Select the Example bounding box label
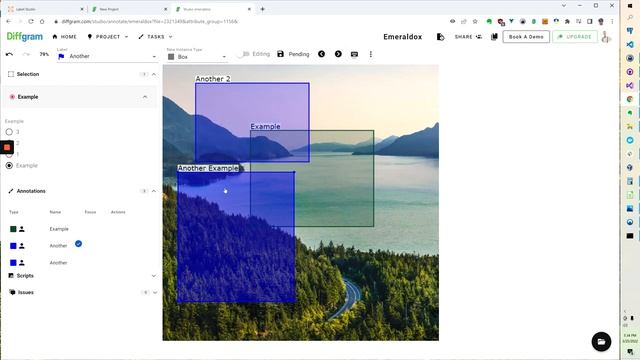 pyautogui.click(x=265, y=127)
